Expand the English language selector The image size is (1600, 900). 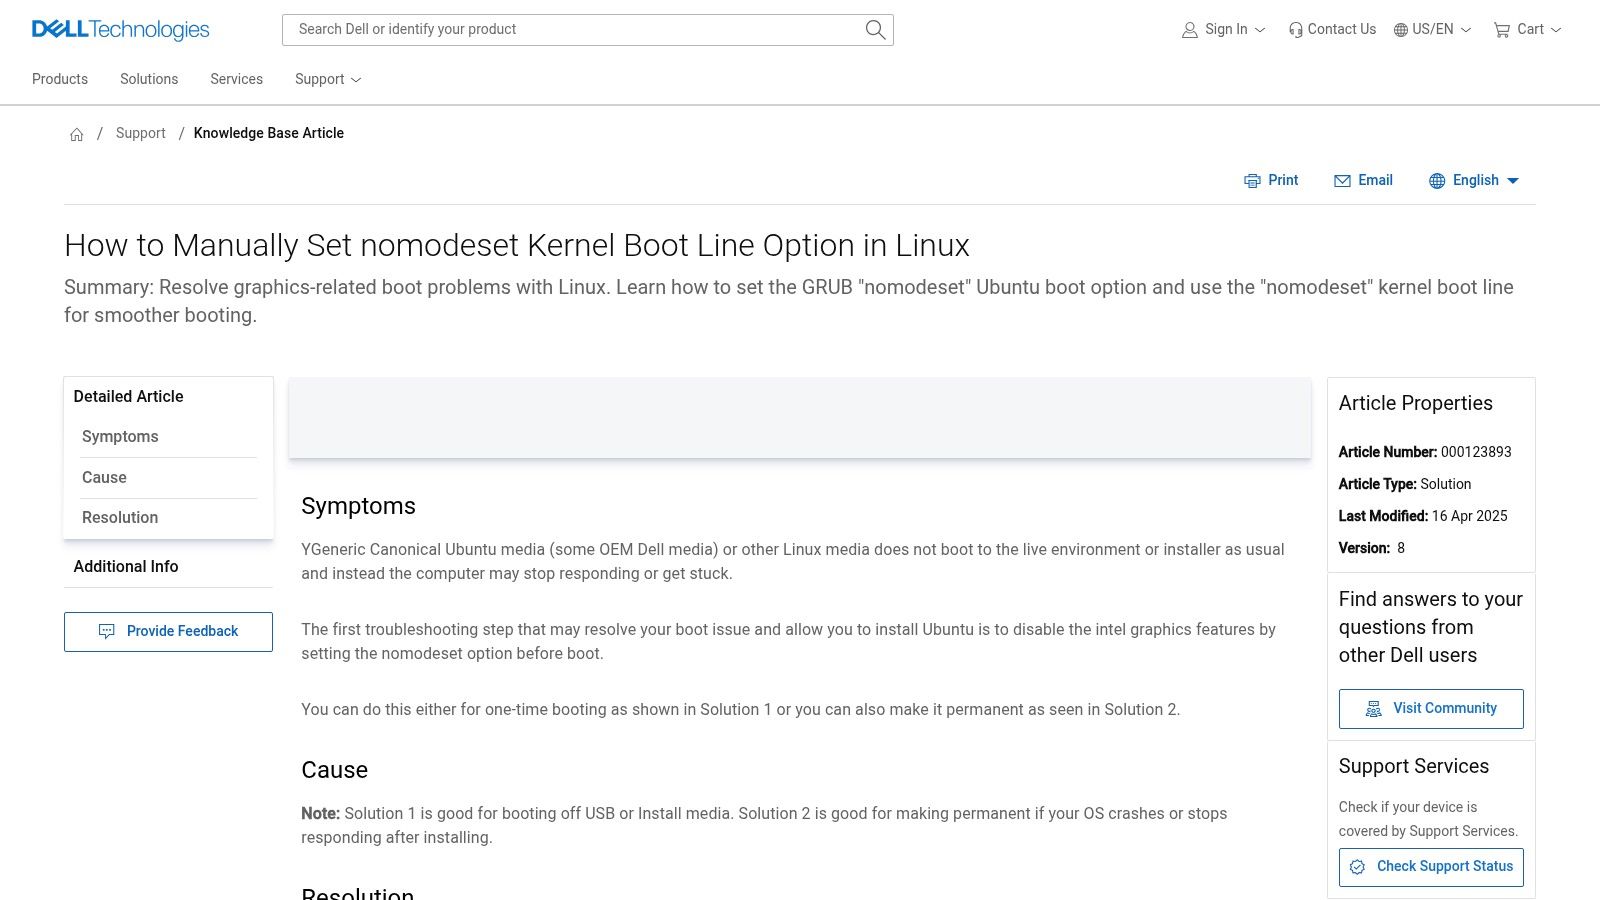[1474, 181]
